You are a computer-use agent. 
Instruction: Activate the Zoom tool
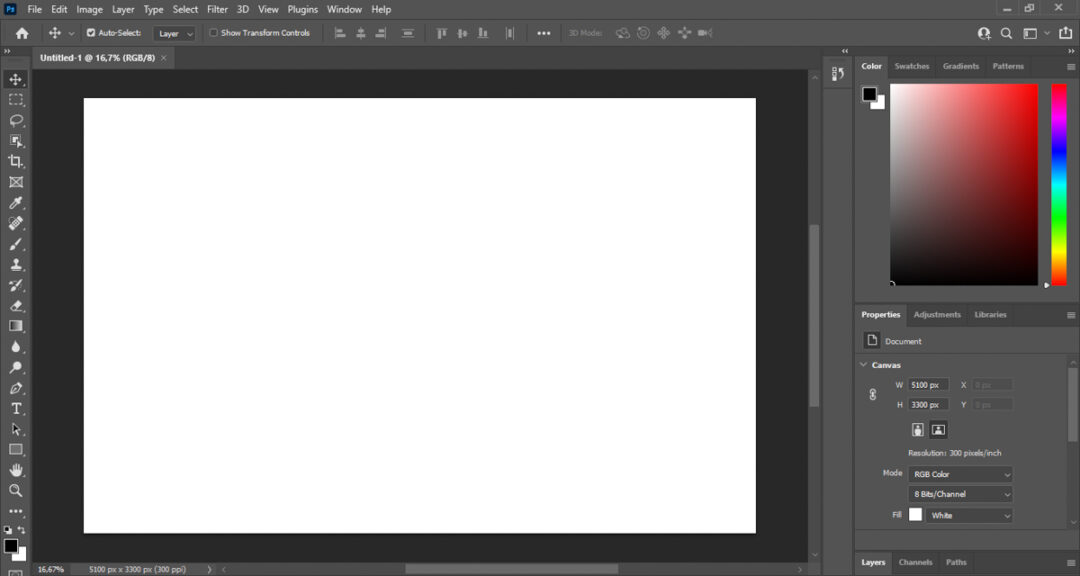pyautogui.click(x=15, y=490)
